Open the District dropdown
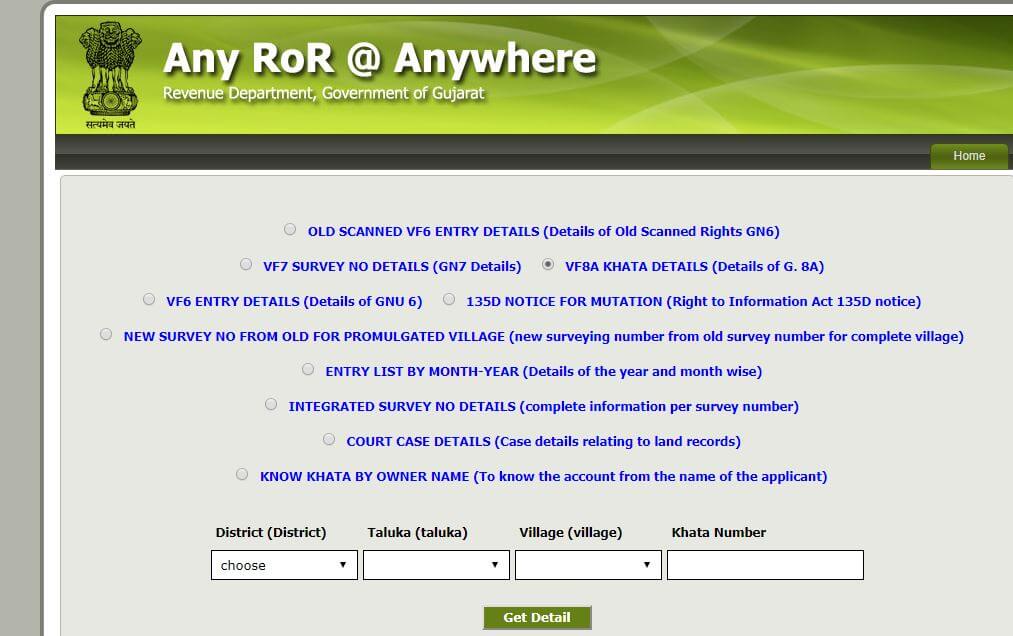This screenshot has height=636, width=1013. point(284,565)
